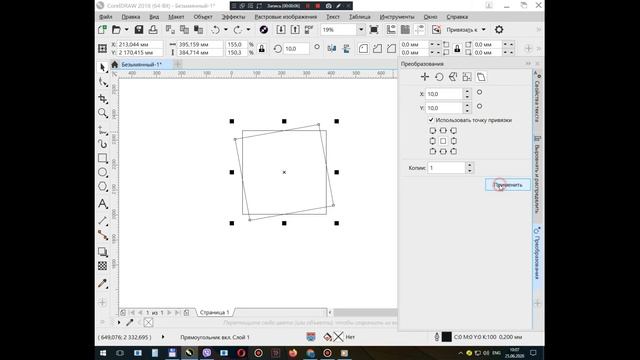Click the no-fill X swatch in status bar

[338, 337]
